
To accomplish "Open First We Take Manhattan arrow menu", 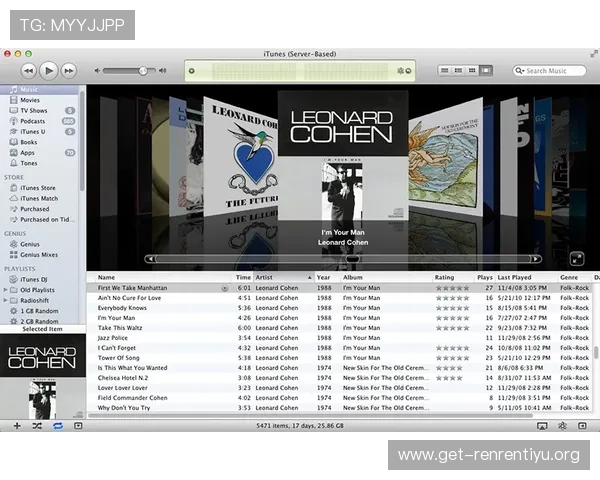I will [x=225, y=288].
